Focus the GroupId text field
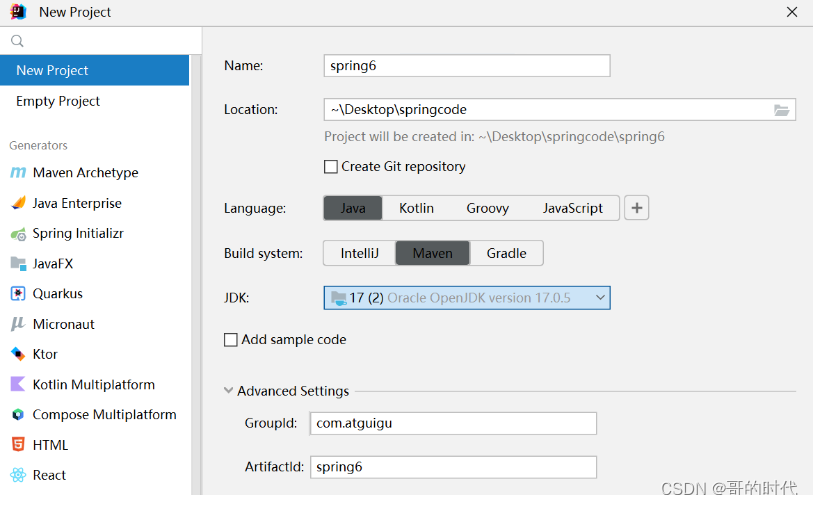Image resolution: width=813 pixels, height=507 pixels. 453,423
